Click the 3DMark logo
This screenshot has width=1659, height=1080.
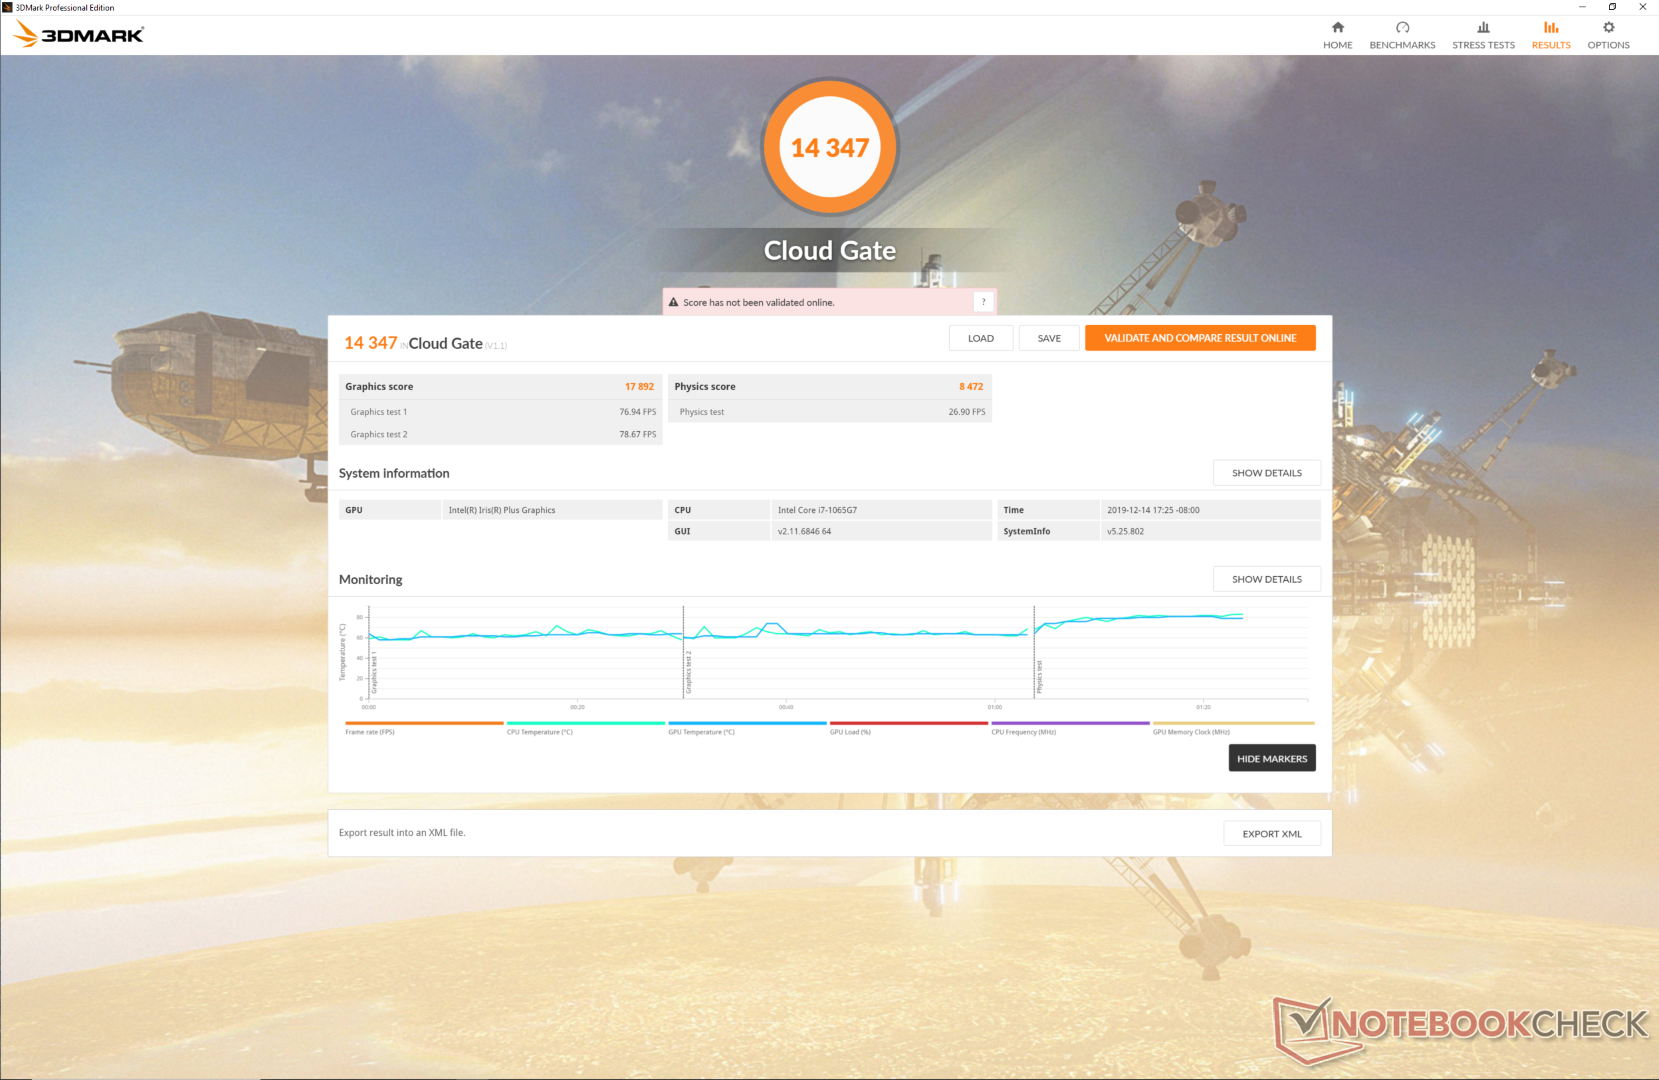pyautogui.click(x=79, y=35)
